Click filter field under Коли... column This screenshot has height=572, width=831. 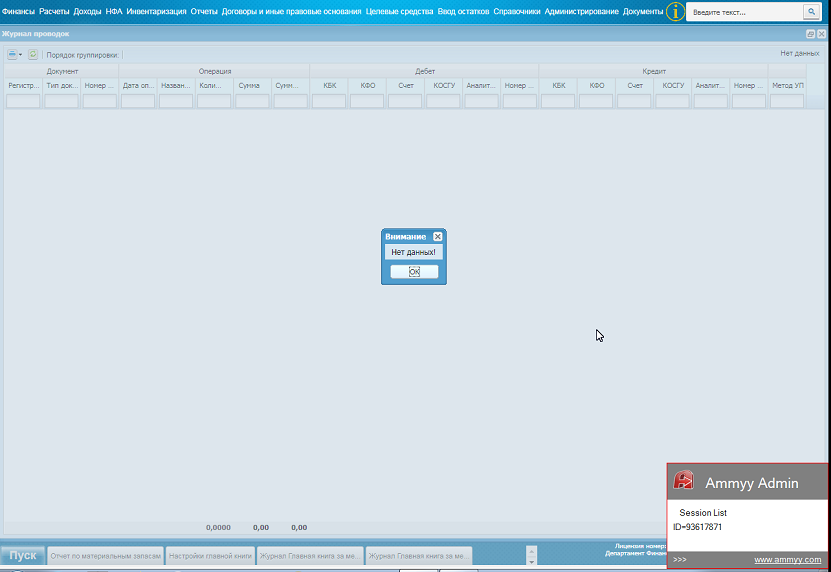214,101
